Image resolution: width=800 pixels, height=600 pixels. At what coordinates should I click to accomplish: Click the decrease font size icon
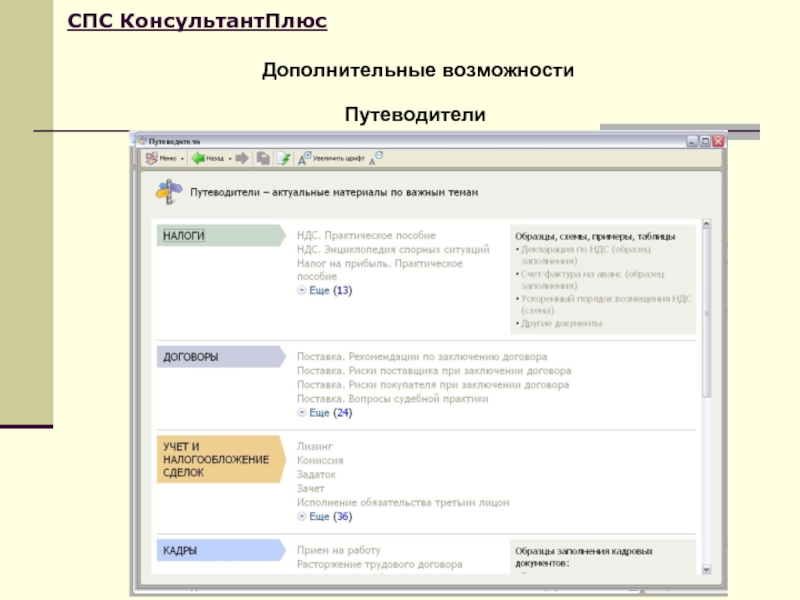(376, 158)
